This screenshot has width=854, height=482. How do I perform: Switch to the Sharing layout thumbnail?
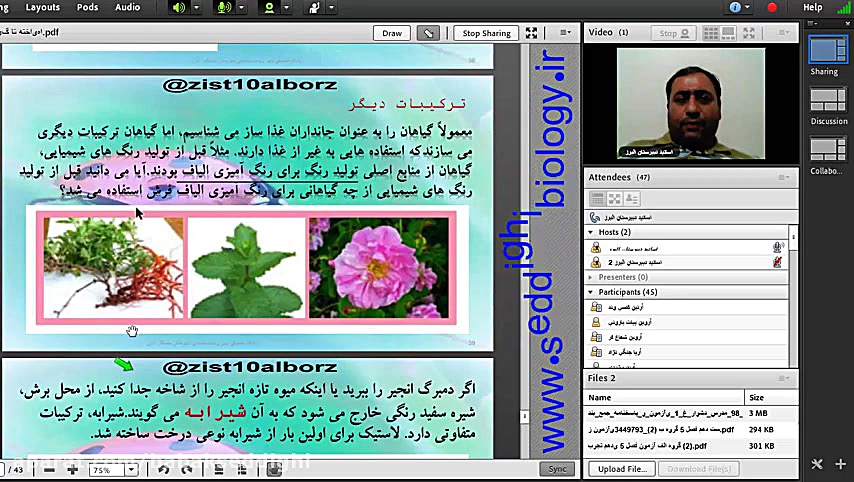pyautogui.click(x=827, y=51)
